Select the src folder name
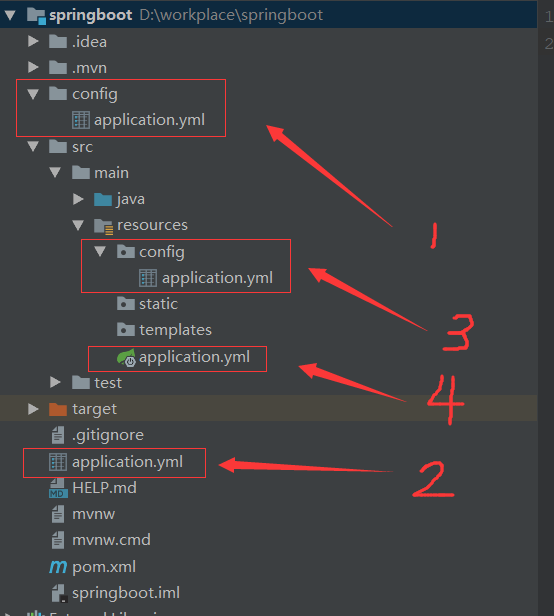Screen dimensions: 554x616 point(83,147)
